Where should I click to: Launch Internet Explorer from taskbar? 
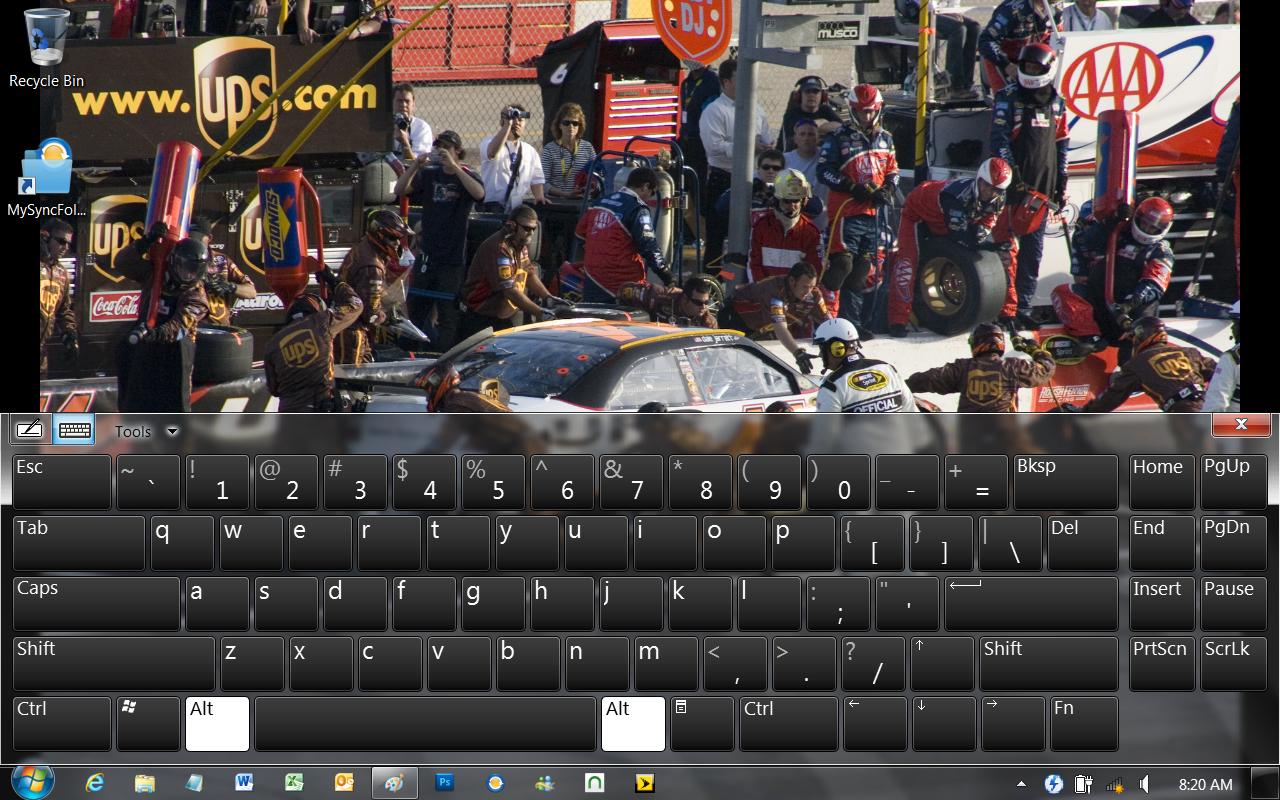coord(95,783)
